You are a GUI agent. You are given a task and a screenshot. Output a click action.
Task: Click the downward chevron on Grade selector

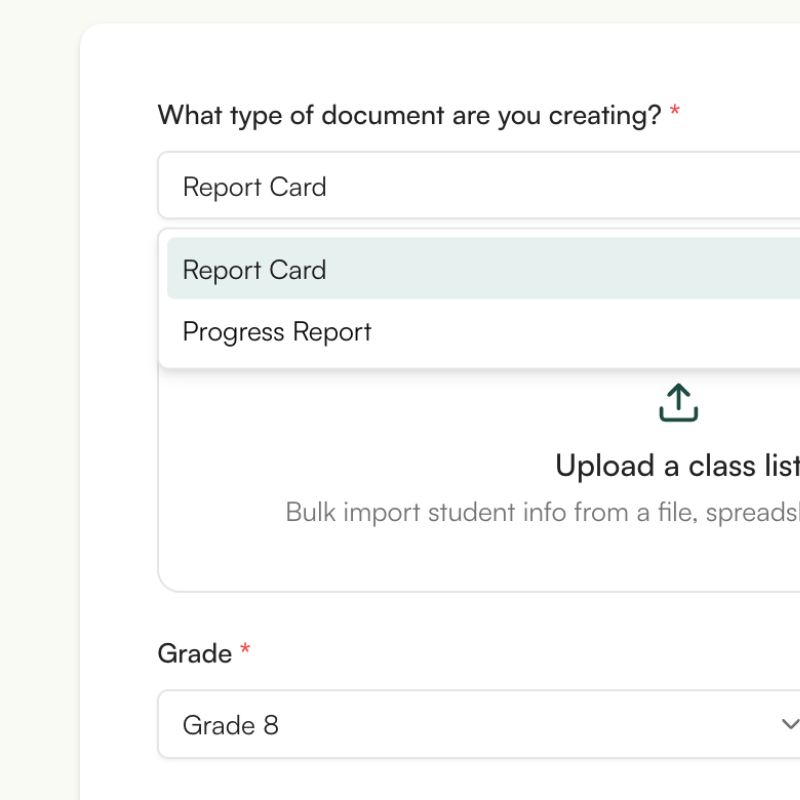(x=789, y=724)
